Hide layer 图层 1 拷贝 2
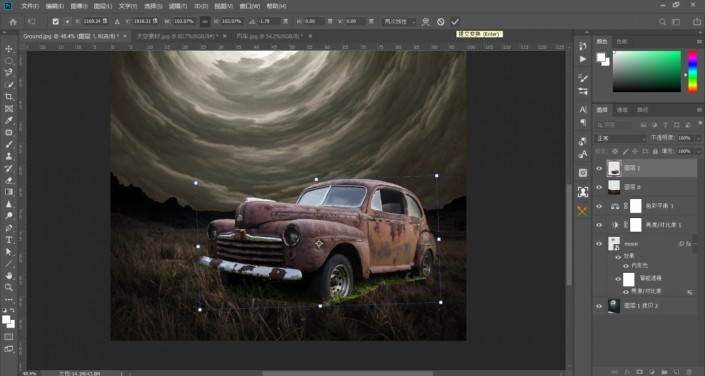 (x=599, y=306)
